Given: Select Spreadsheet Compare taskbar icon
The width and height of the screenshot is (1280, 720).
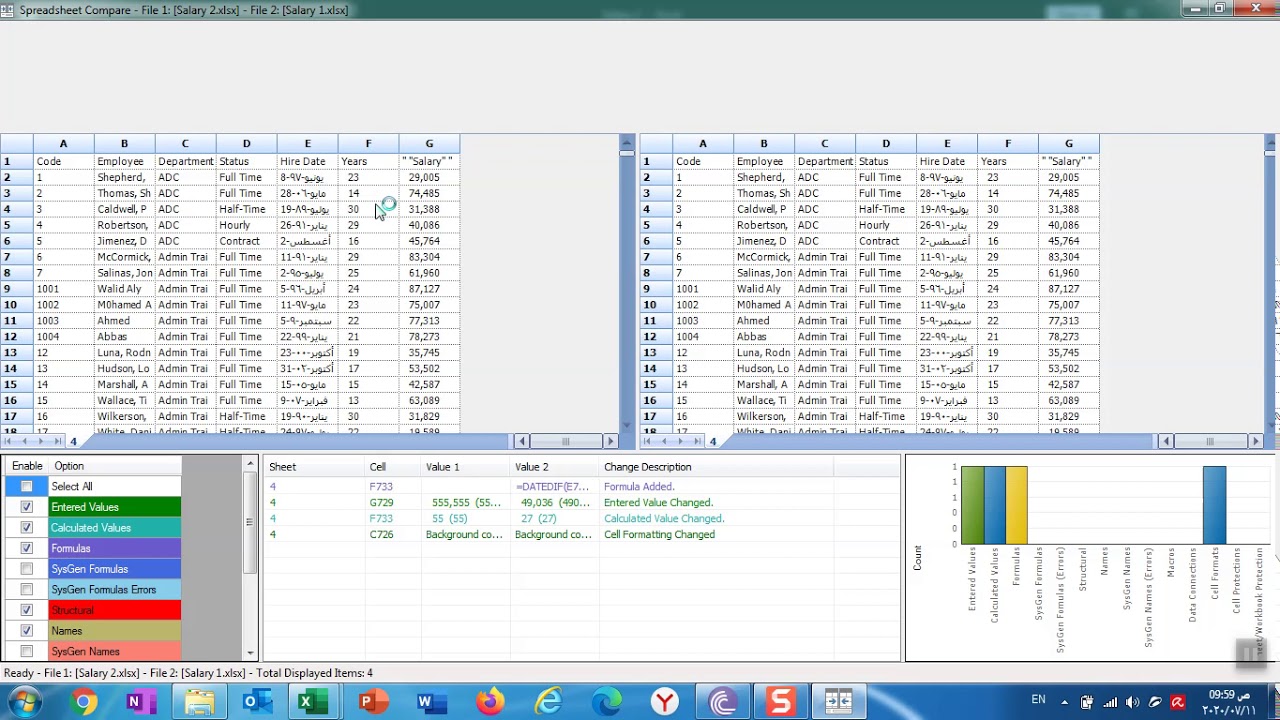Looking at the screenshot, I should 838,702.
